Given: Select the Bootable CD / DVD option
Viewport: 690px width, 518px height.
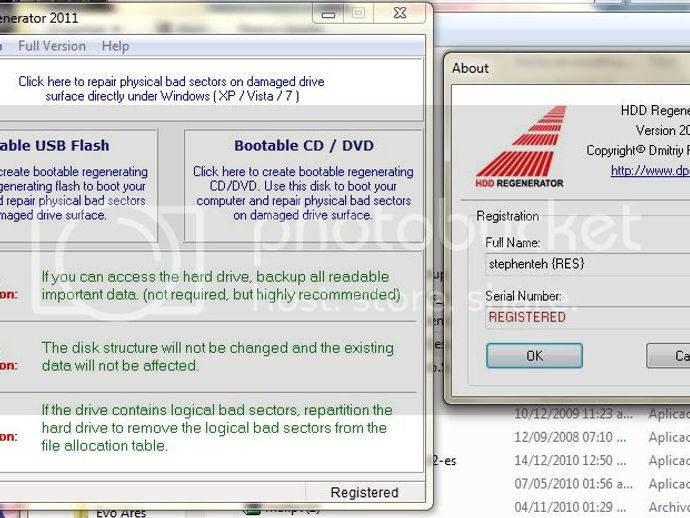Looking at the screenshot, I should pos(304,185).
